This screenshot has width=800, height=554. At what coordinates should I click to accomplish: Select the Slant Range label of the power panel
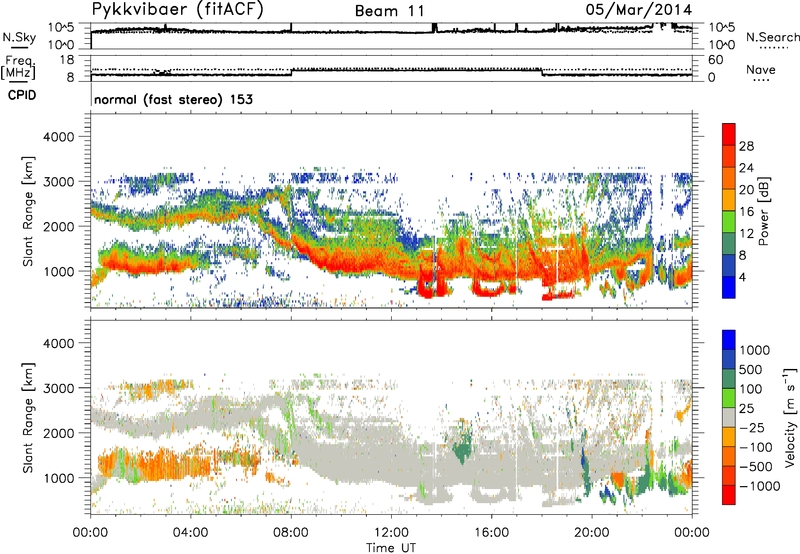click(x=28, y=211)
